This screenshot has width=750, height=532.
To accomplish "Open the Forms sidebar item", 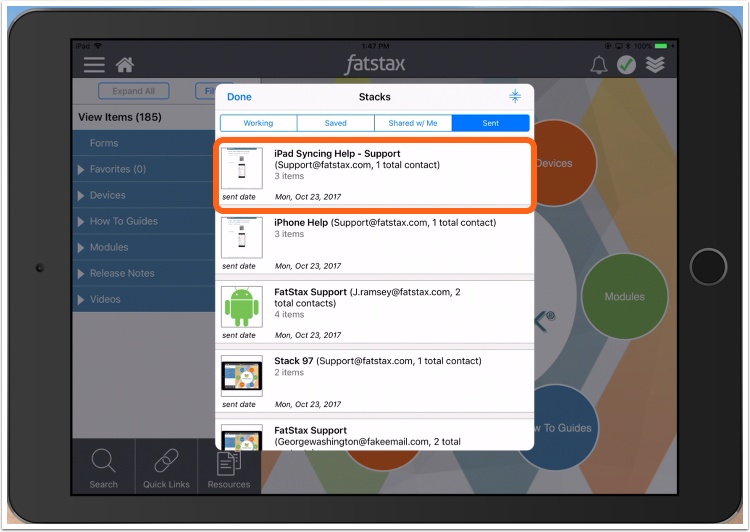I will tap(143, 143).
